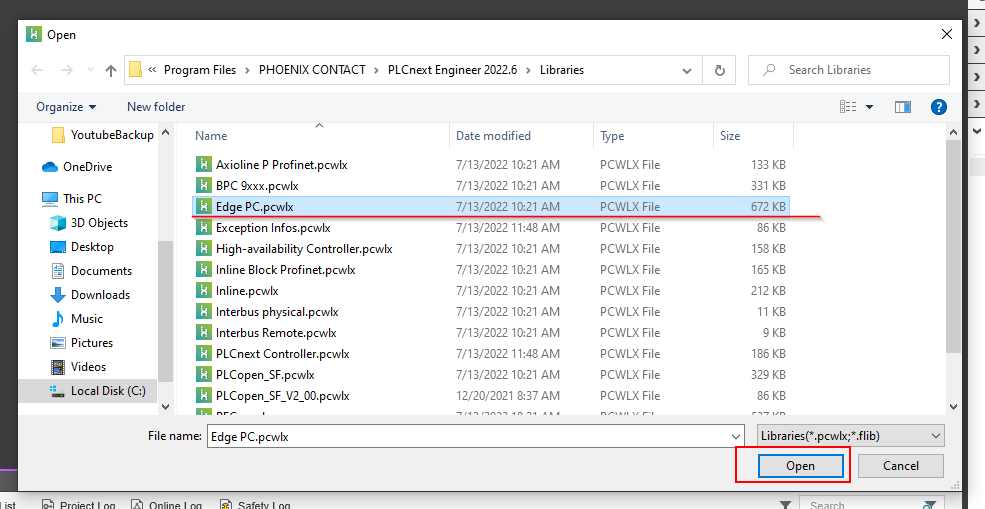
Task: Cancel the Open dialog
Action: coord(901,466)
